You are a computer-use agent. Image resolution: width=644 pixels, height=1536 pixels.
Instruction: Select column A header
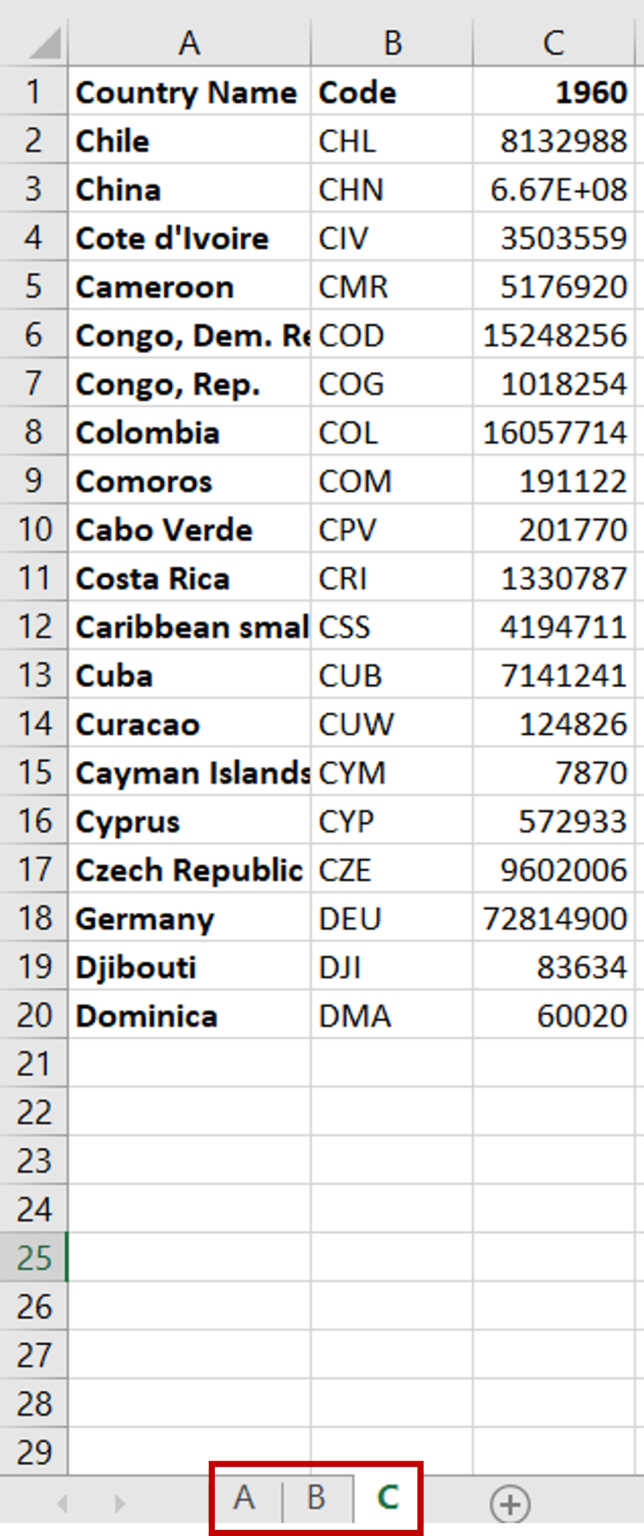point(189,42)
